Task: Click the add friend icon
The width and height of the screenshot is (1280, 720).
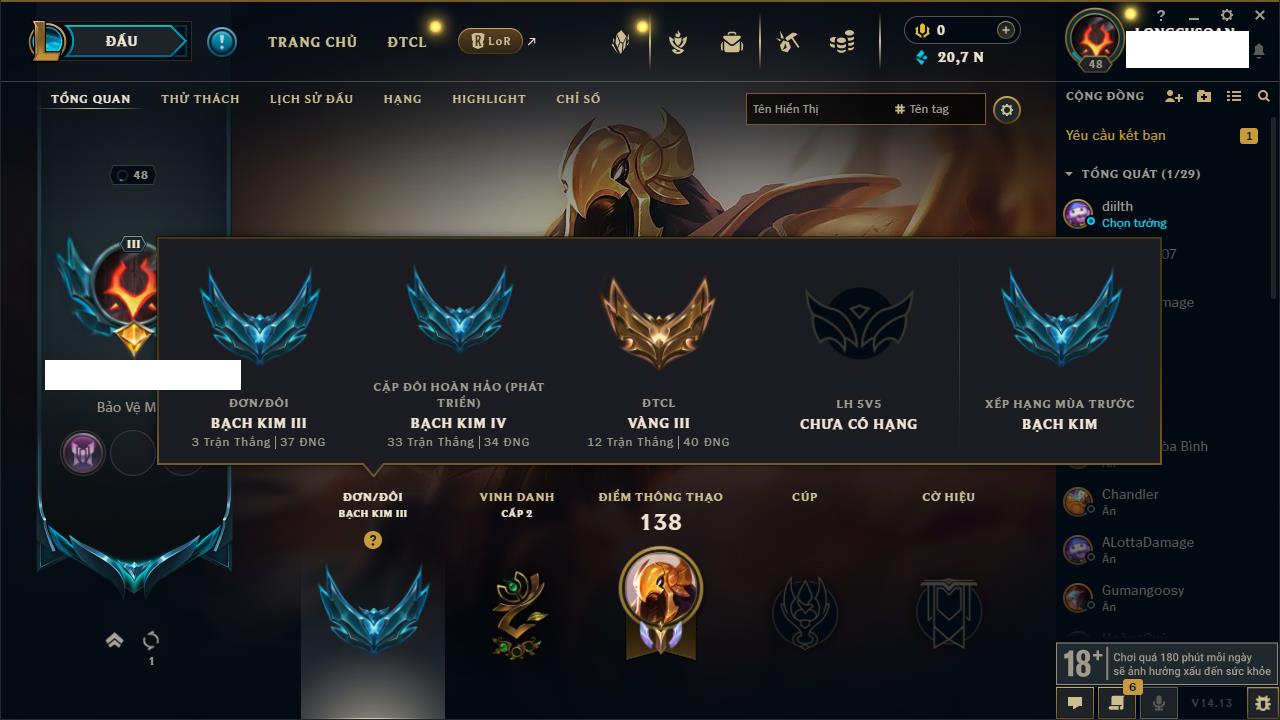Action: pos(1174,96)
